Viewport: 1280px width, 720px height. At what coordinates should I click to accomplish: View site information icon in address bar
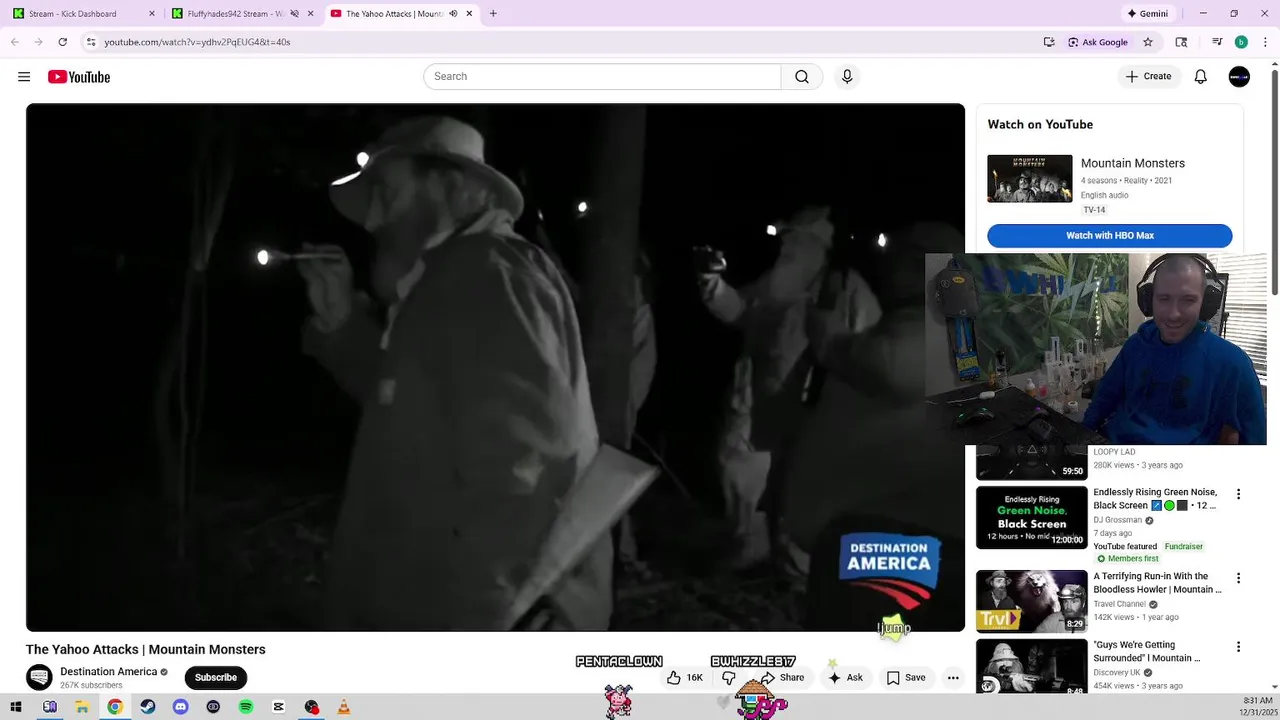coord(91,42)
